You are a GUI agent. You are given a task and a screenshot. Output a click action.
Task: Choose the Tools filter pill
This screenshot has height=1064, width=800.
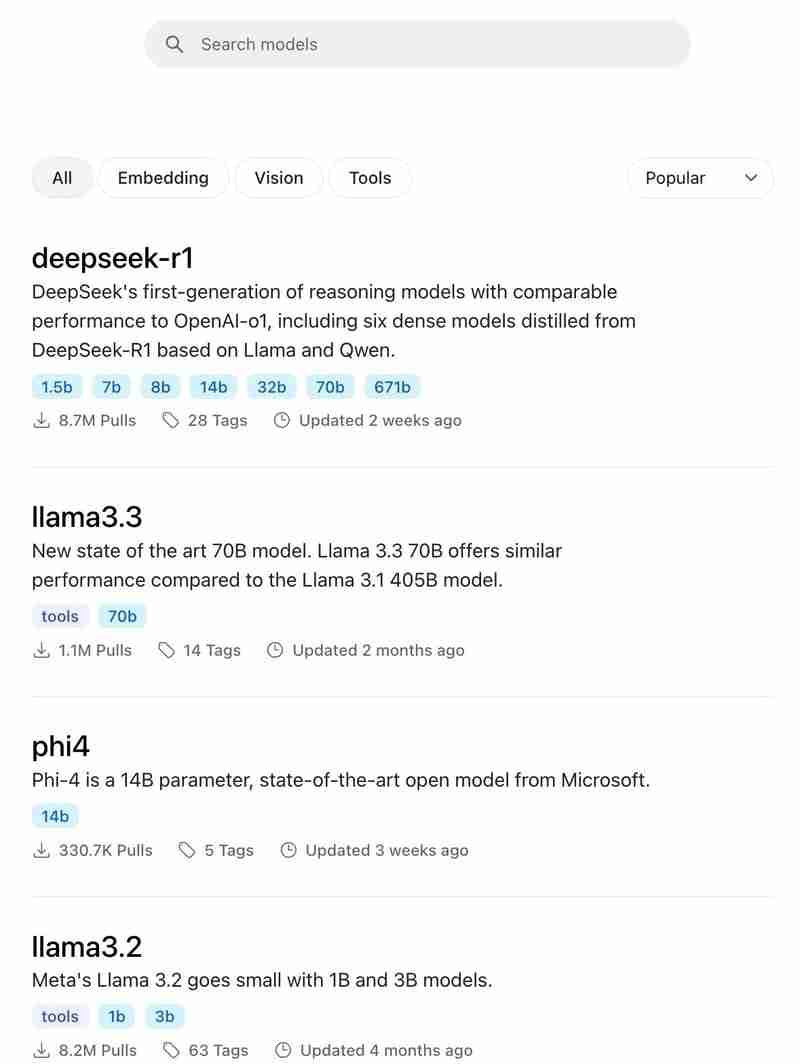point(370,178)
